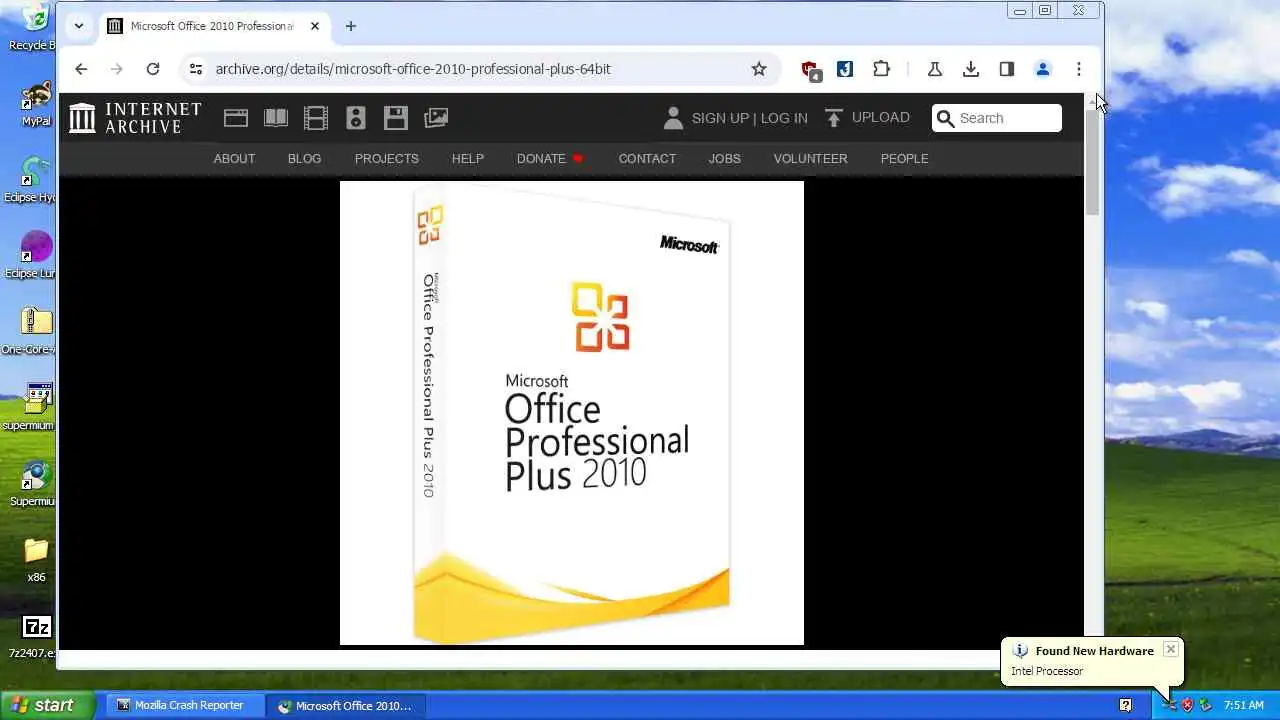This screenshot has width=1280, height=720.
Task: Show browser downloads
Action: pyautogui.click(x=970, y=69)
